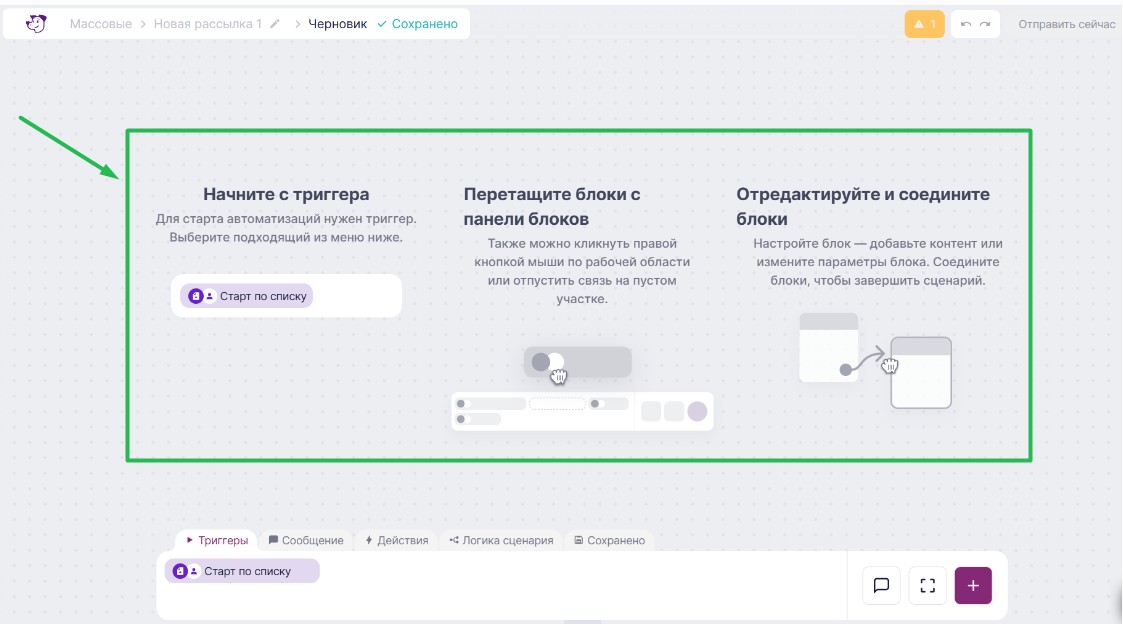Click the Сохранено status indicator
The width and height of the screenshot is (1123, 624).
coord(418,24)
